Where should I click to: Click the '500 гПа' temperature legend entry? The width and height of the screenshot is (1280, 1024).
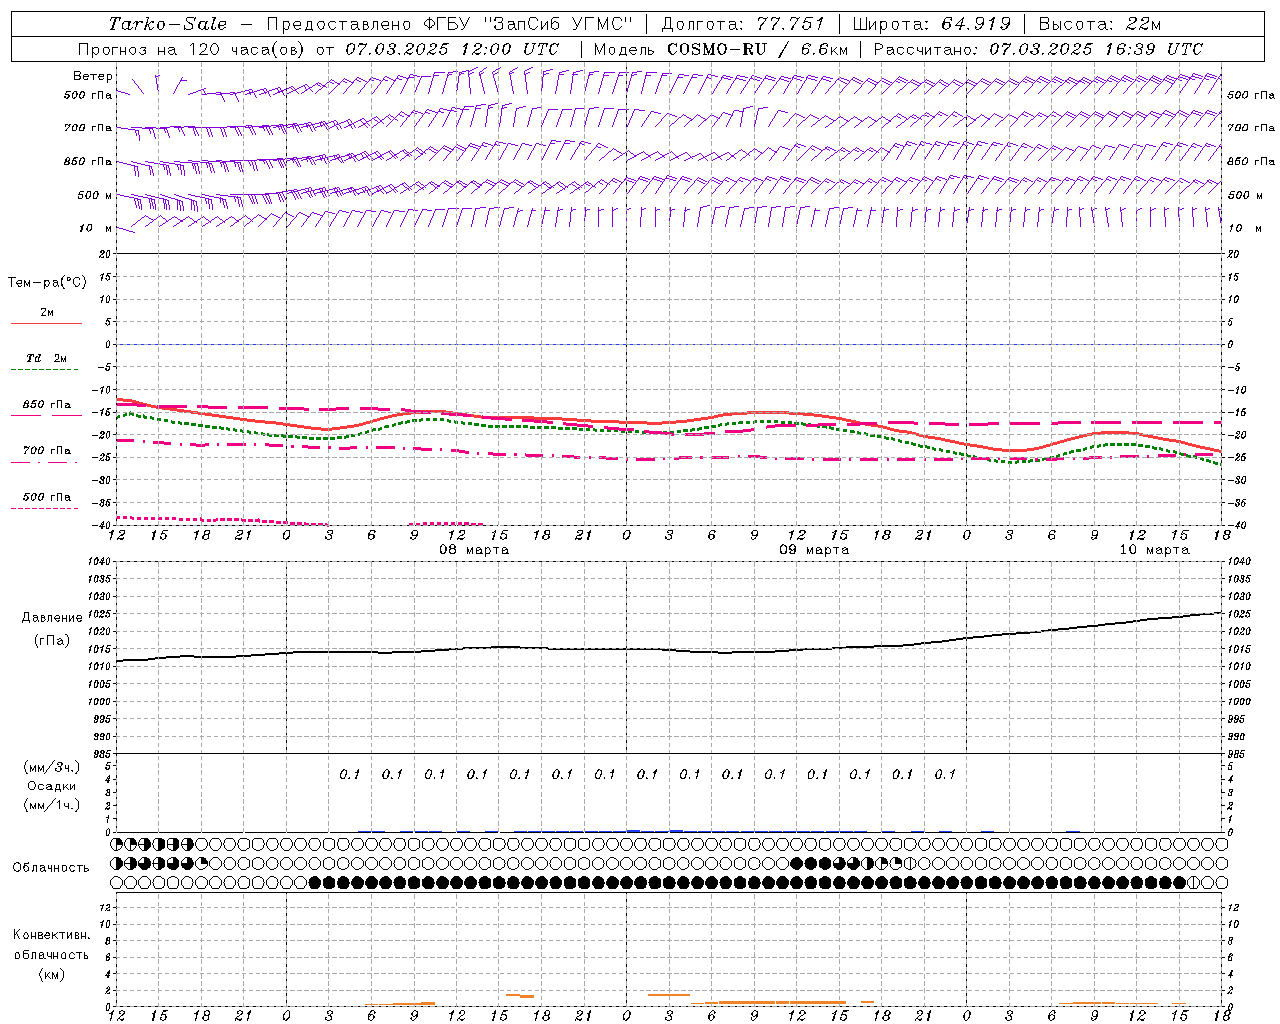click(46, 497)
